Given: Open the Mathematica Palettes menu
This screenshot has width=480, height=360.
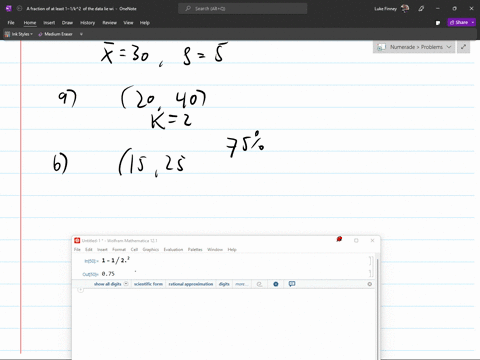Looking at the screenshot, I should coord(195,249).
